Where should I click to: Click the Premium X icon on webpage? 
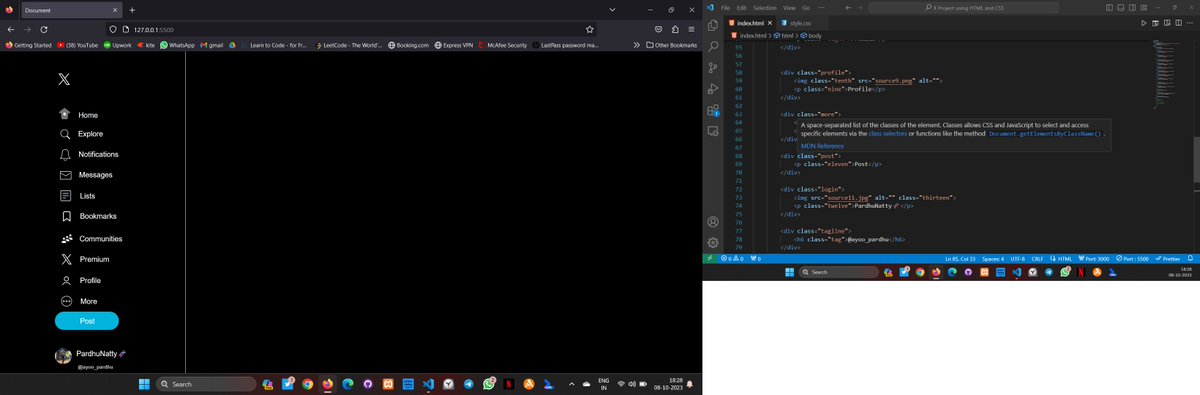click(66, 259)
